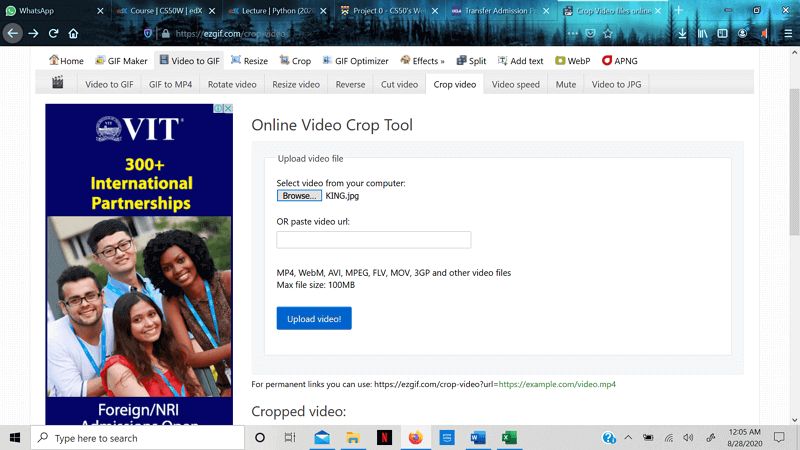The image size is (800, 450).
Task: Close the WhatsApp tab
Action: coord(100,11)
